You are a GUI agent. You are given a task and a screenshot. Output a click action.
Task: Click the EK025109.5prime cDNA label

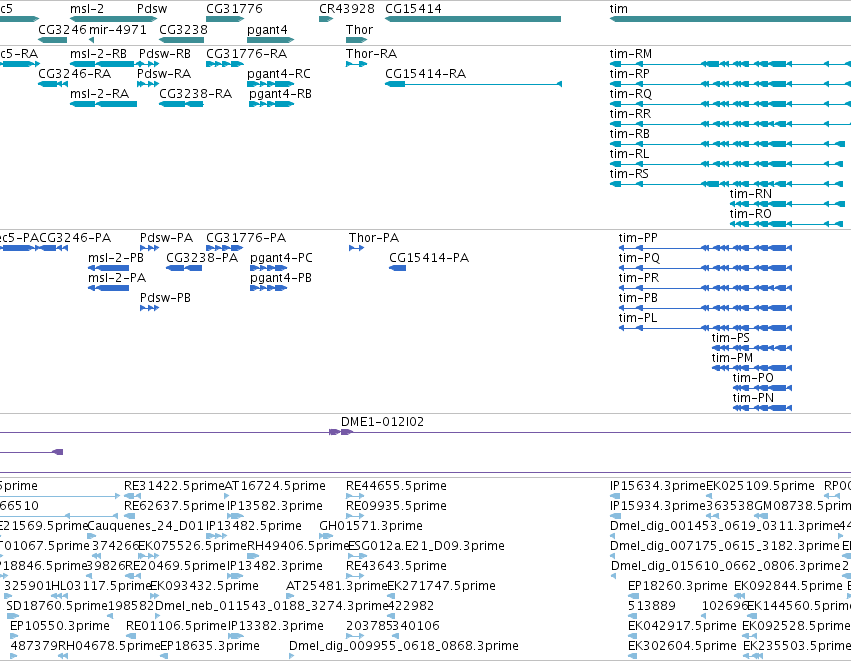pyautogui.click(x=760, y=486)
